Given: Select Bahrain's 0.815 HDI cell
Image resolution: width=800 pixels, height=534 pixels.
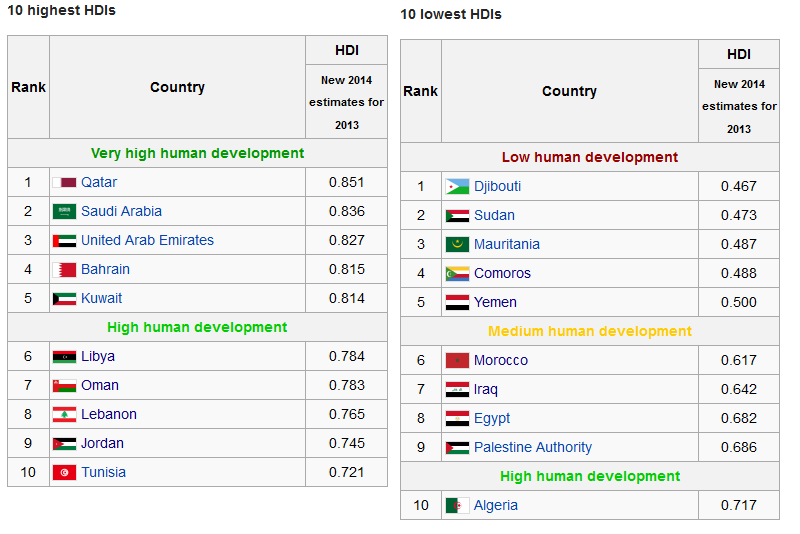Looking at the screenshot, I should [x=346, y=270].
